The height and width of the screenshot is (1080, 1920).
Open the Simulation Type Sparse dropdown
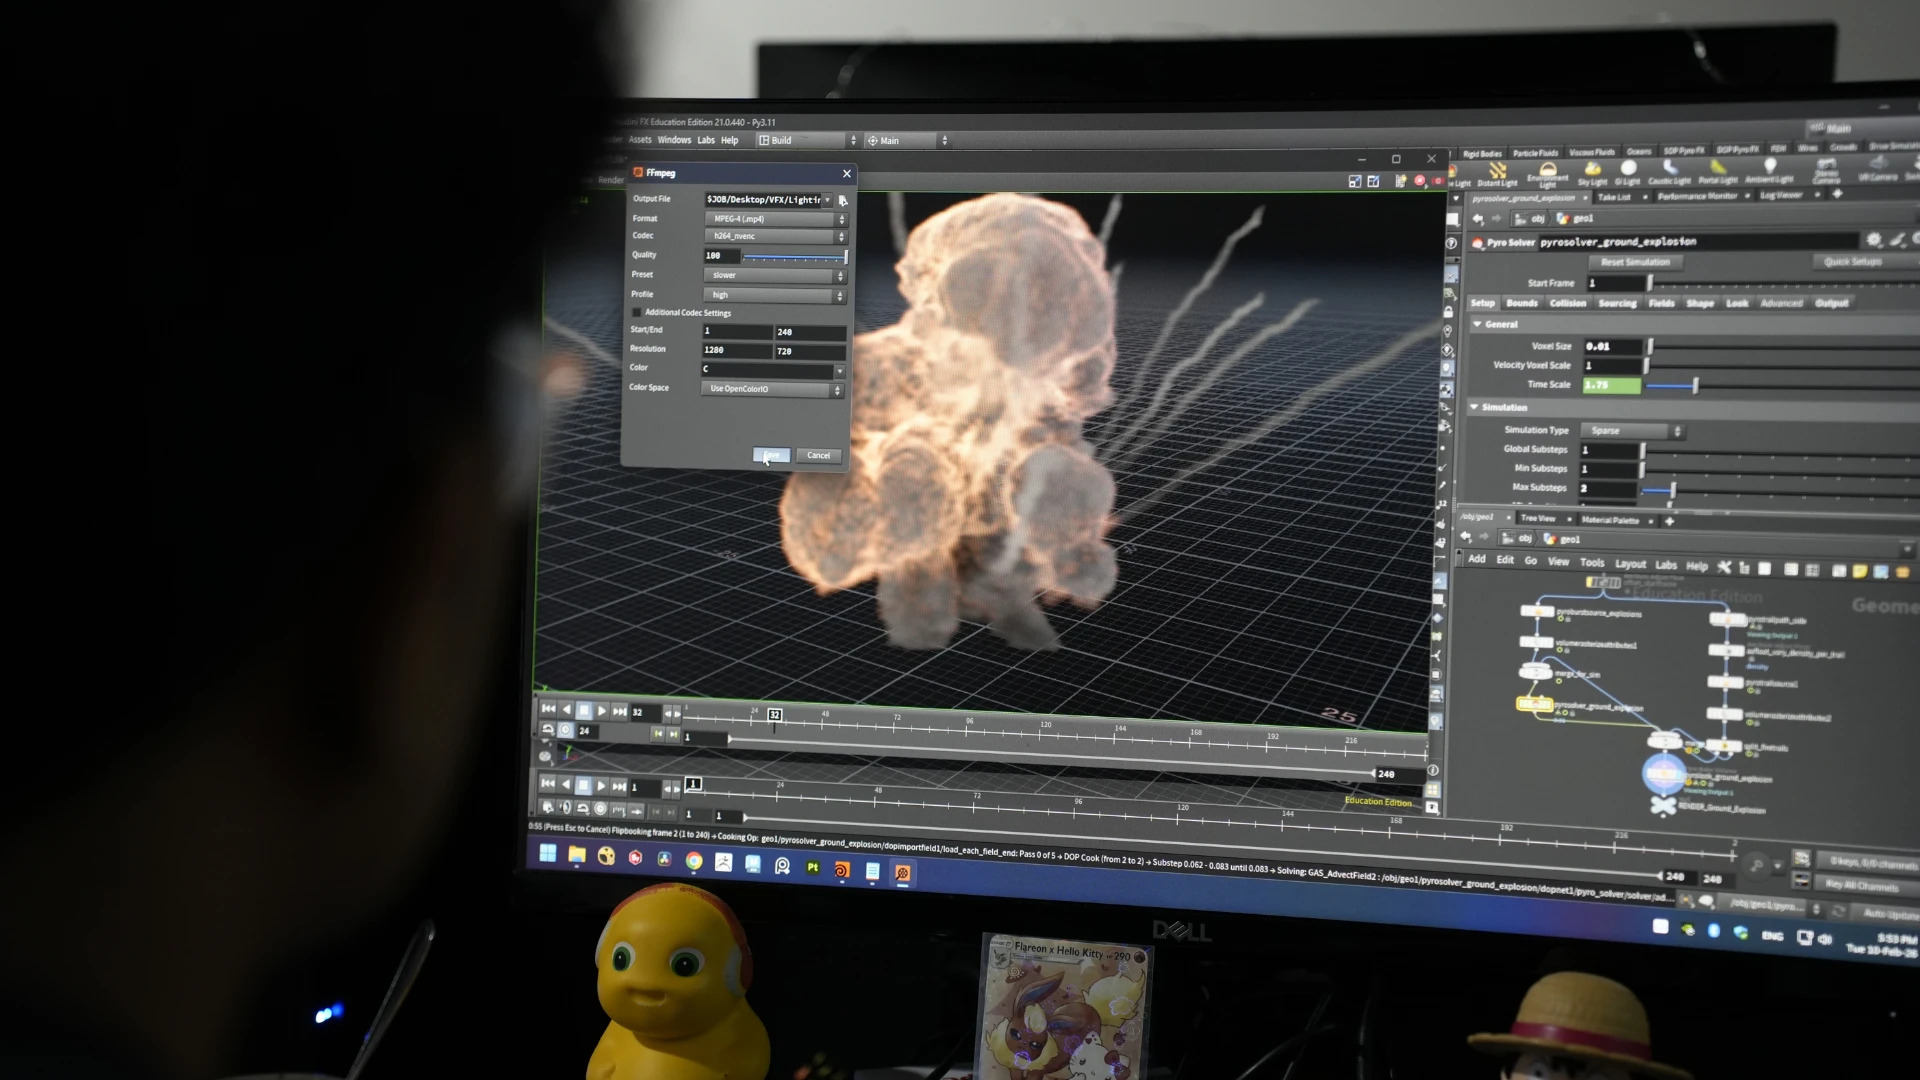(x=1632, y=431)
